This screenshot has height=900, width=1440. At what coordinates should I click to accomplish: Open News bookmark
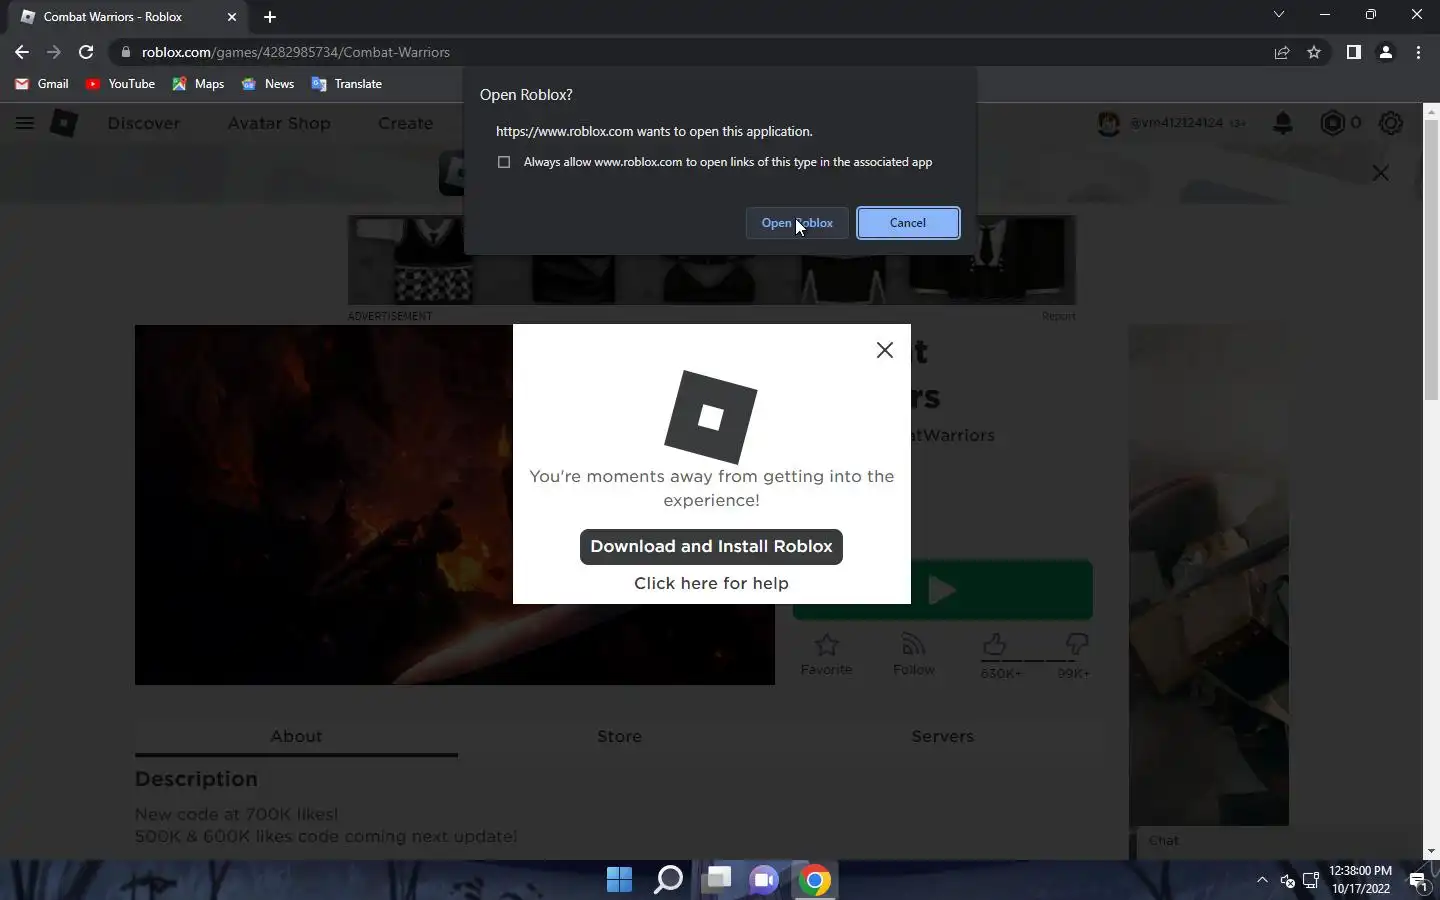coord(268,84)
